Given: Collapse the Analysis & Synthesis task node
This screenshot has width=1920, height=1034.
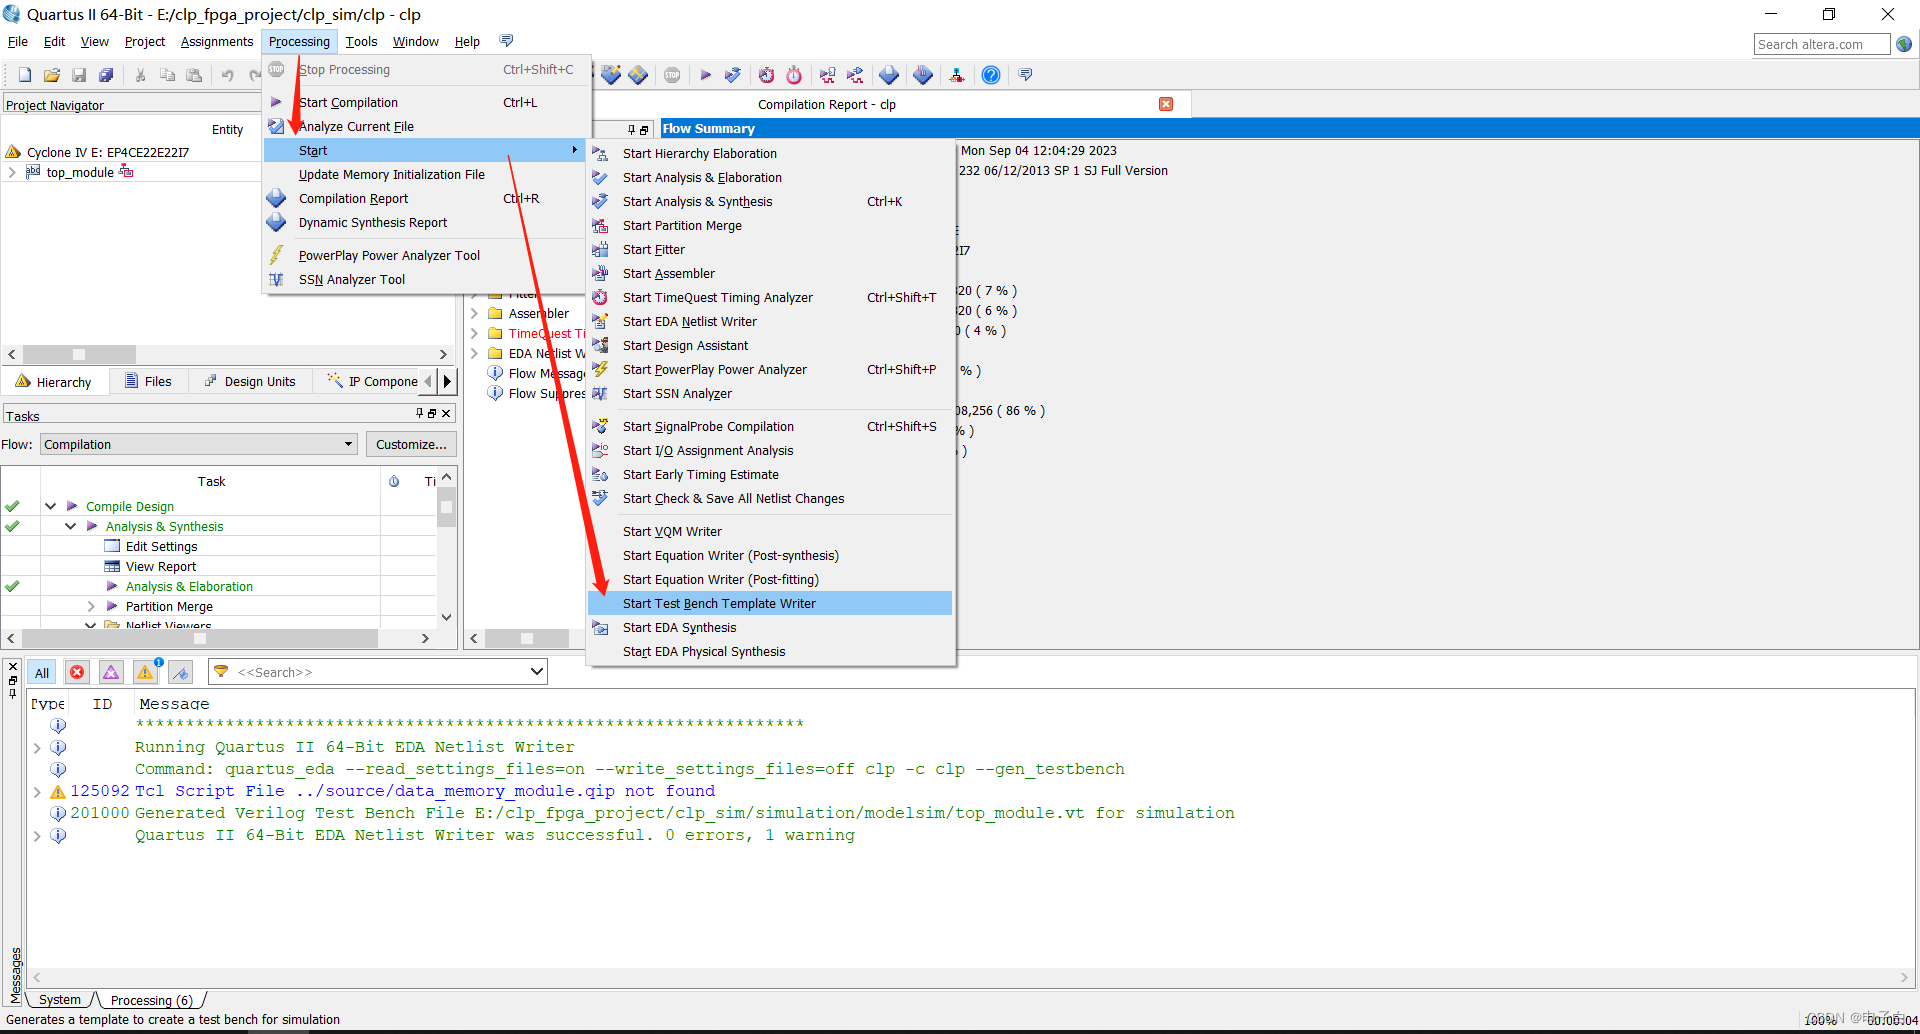Looking at the screenshot, I should (70, 526).
